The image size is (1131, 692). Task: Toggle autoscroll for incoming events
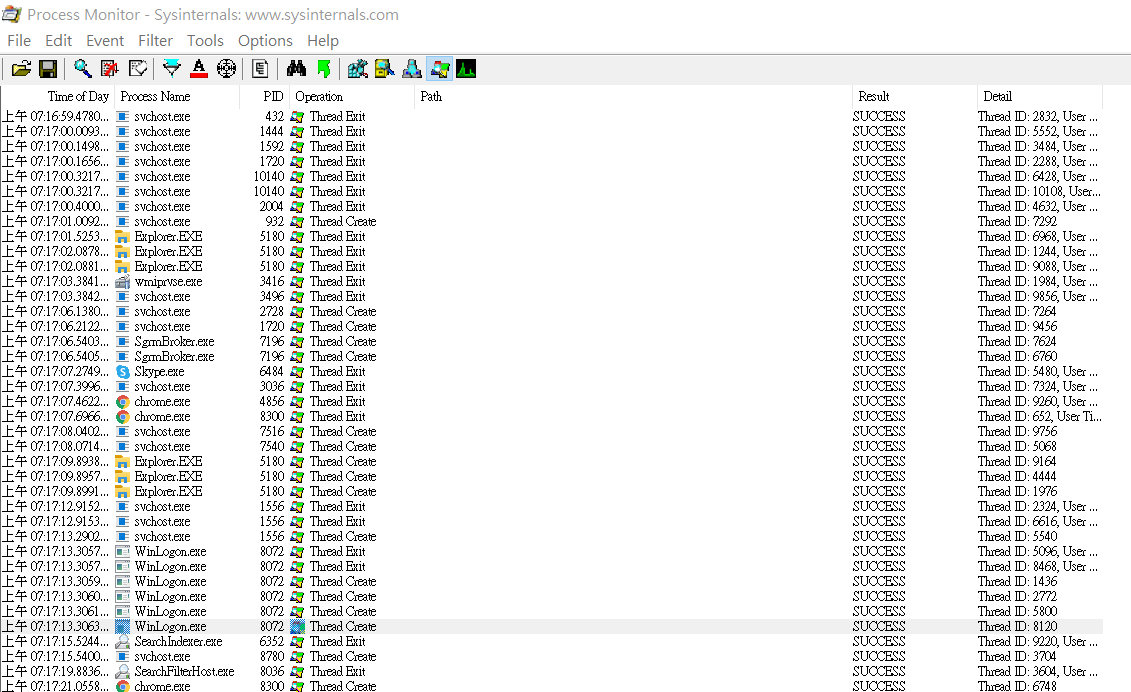(137, 68)
